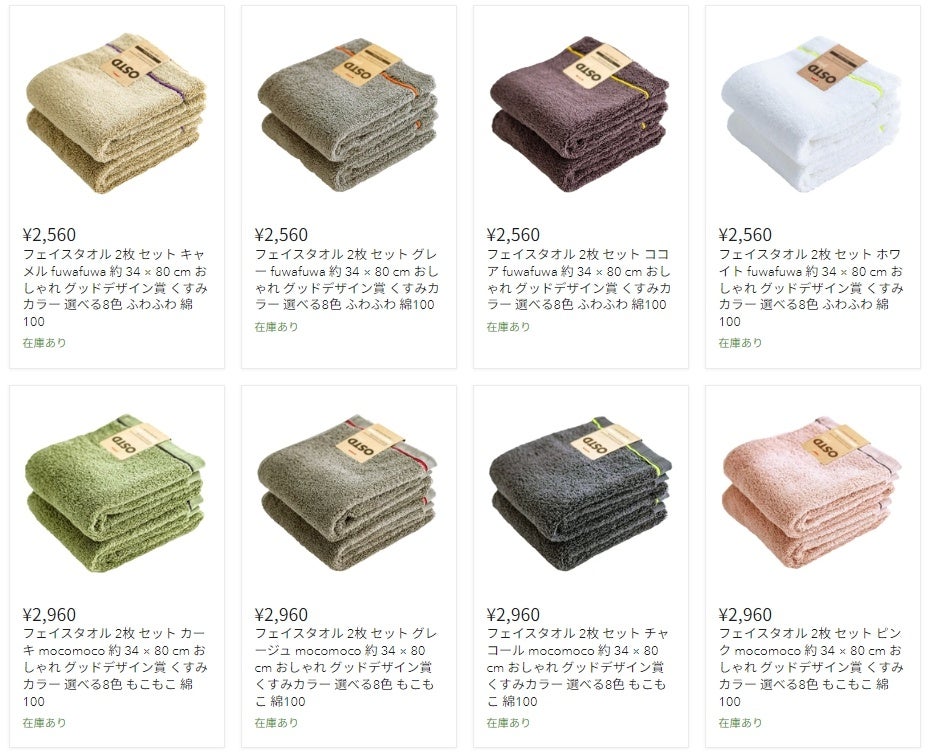Open the greige mocomoco towel image
The width and height of the screenshot is (928, 755).
[x=348, y=492]
